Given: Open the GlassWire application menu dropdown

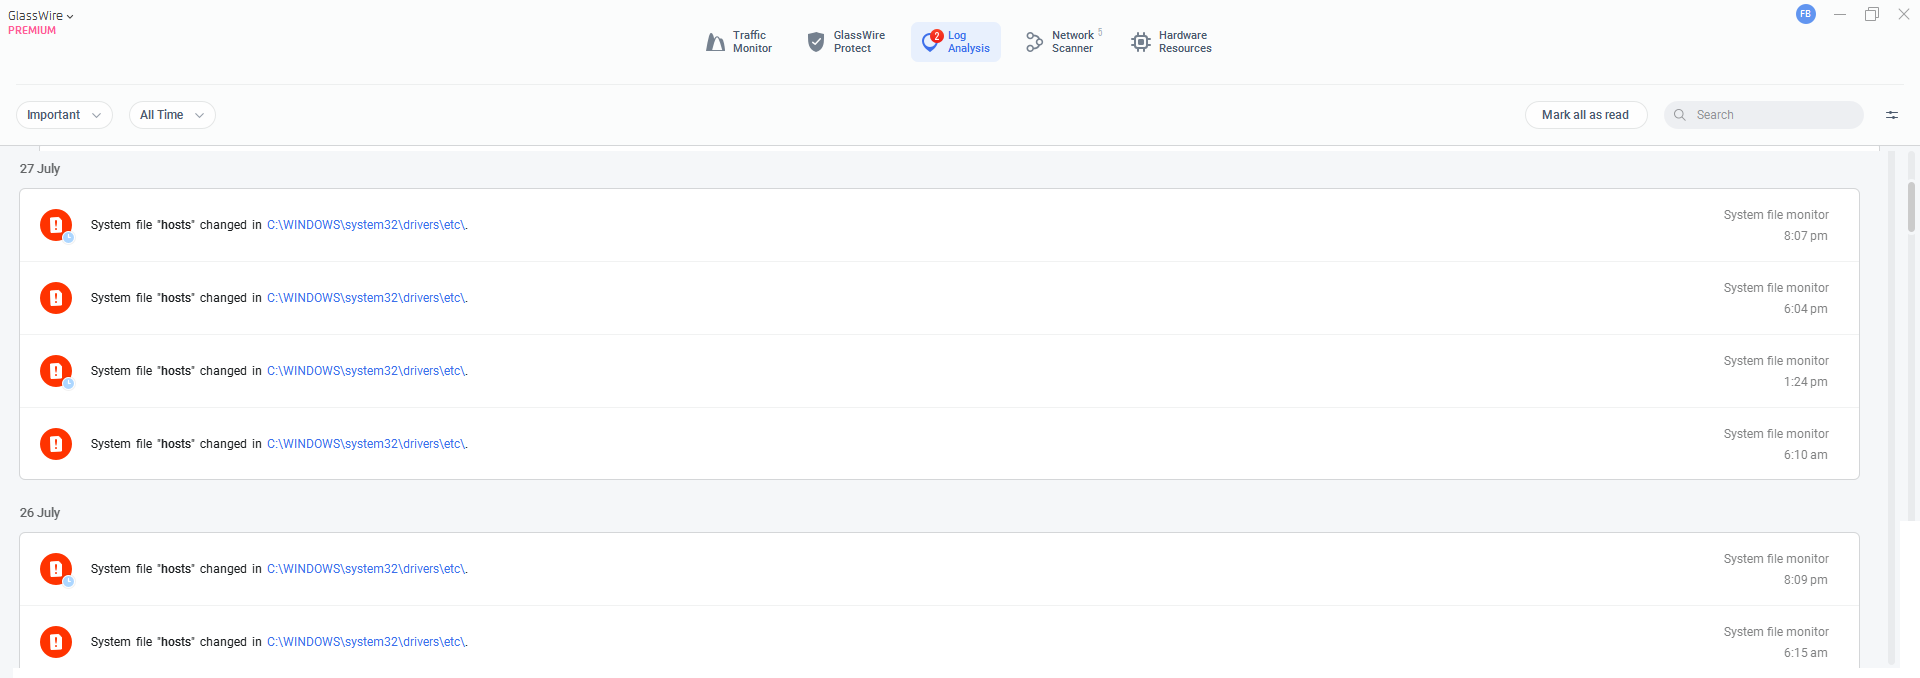Looking at the screenshot, I should click(x=41, y=16).
